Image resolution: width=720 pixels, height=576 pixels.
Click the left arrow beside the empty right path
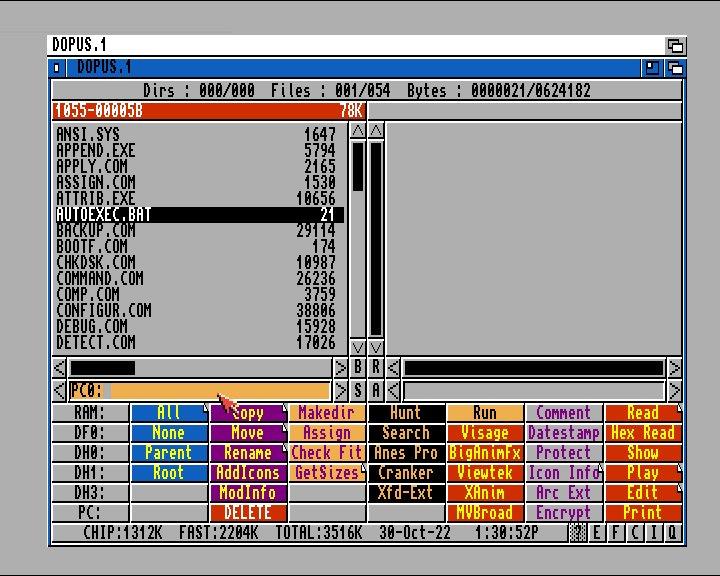coord(393,391)
